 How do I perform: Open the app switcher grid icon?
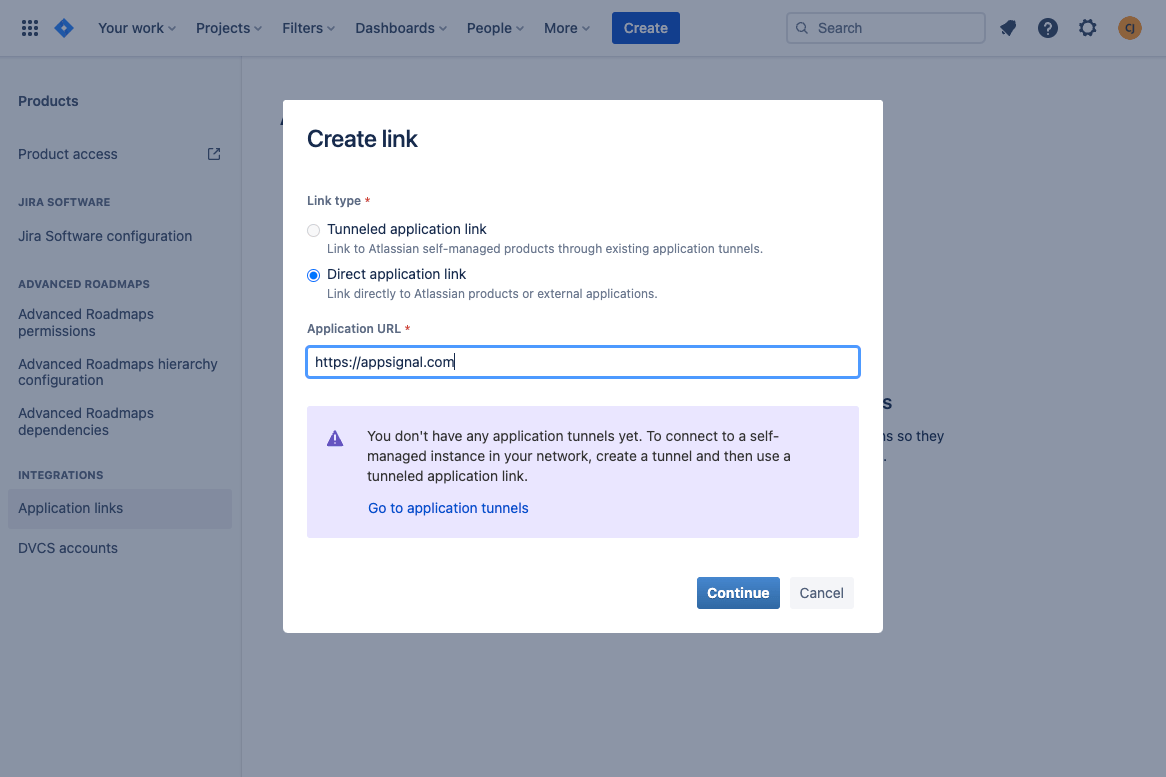[x=30, y=28]
